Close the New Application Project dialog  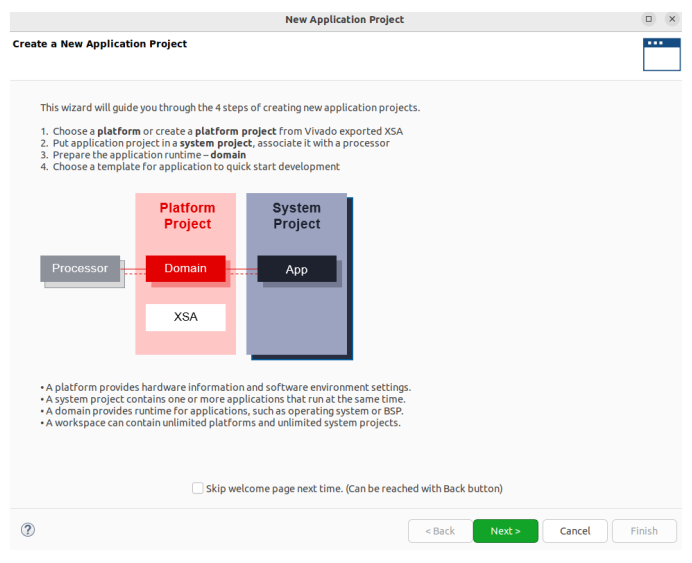672,19
